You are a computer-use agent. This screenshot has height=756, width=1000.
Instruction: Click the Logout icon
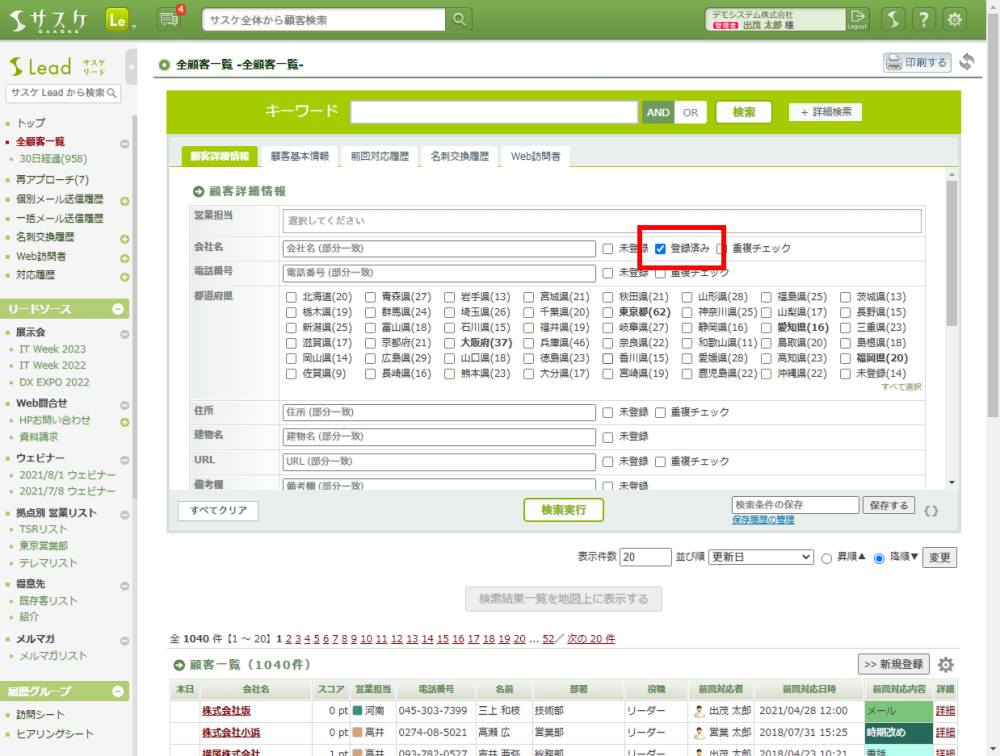(857, 19)
